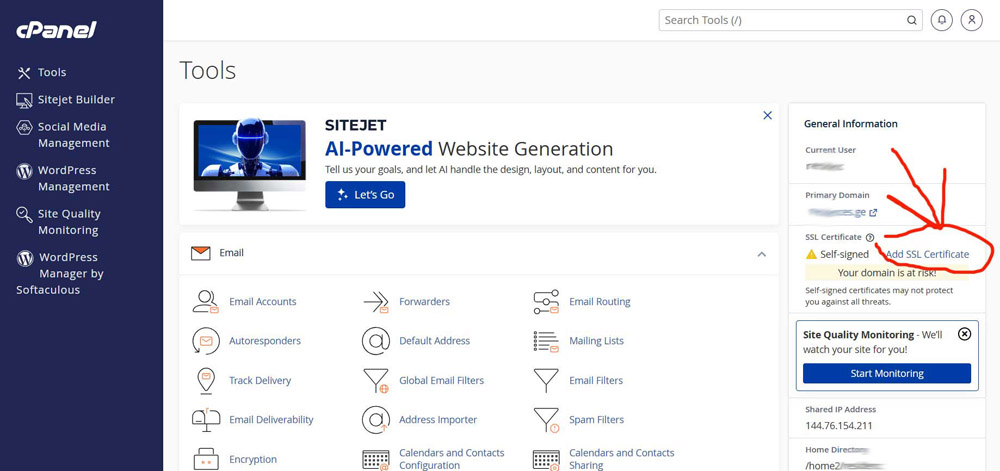Click Add SSL Certificate link
This screenshot has height=471, width=1000.
927,254
